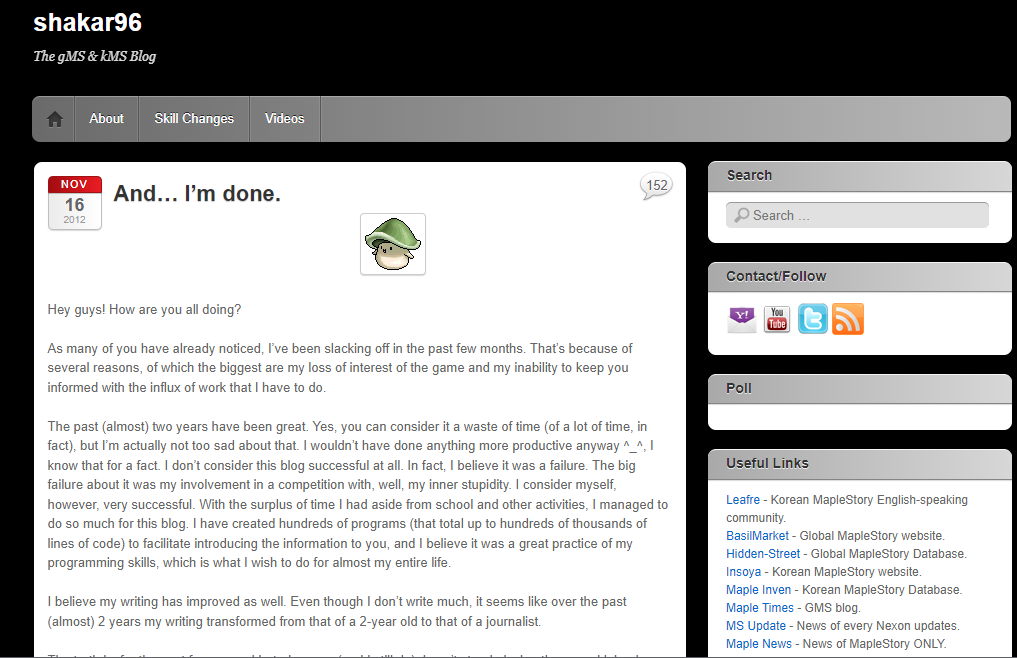This screenshot has width=1017, height=658.
Task: Open the YouTube channel icon
Action: tap(777, 319)
